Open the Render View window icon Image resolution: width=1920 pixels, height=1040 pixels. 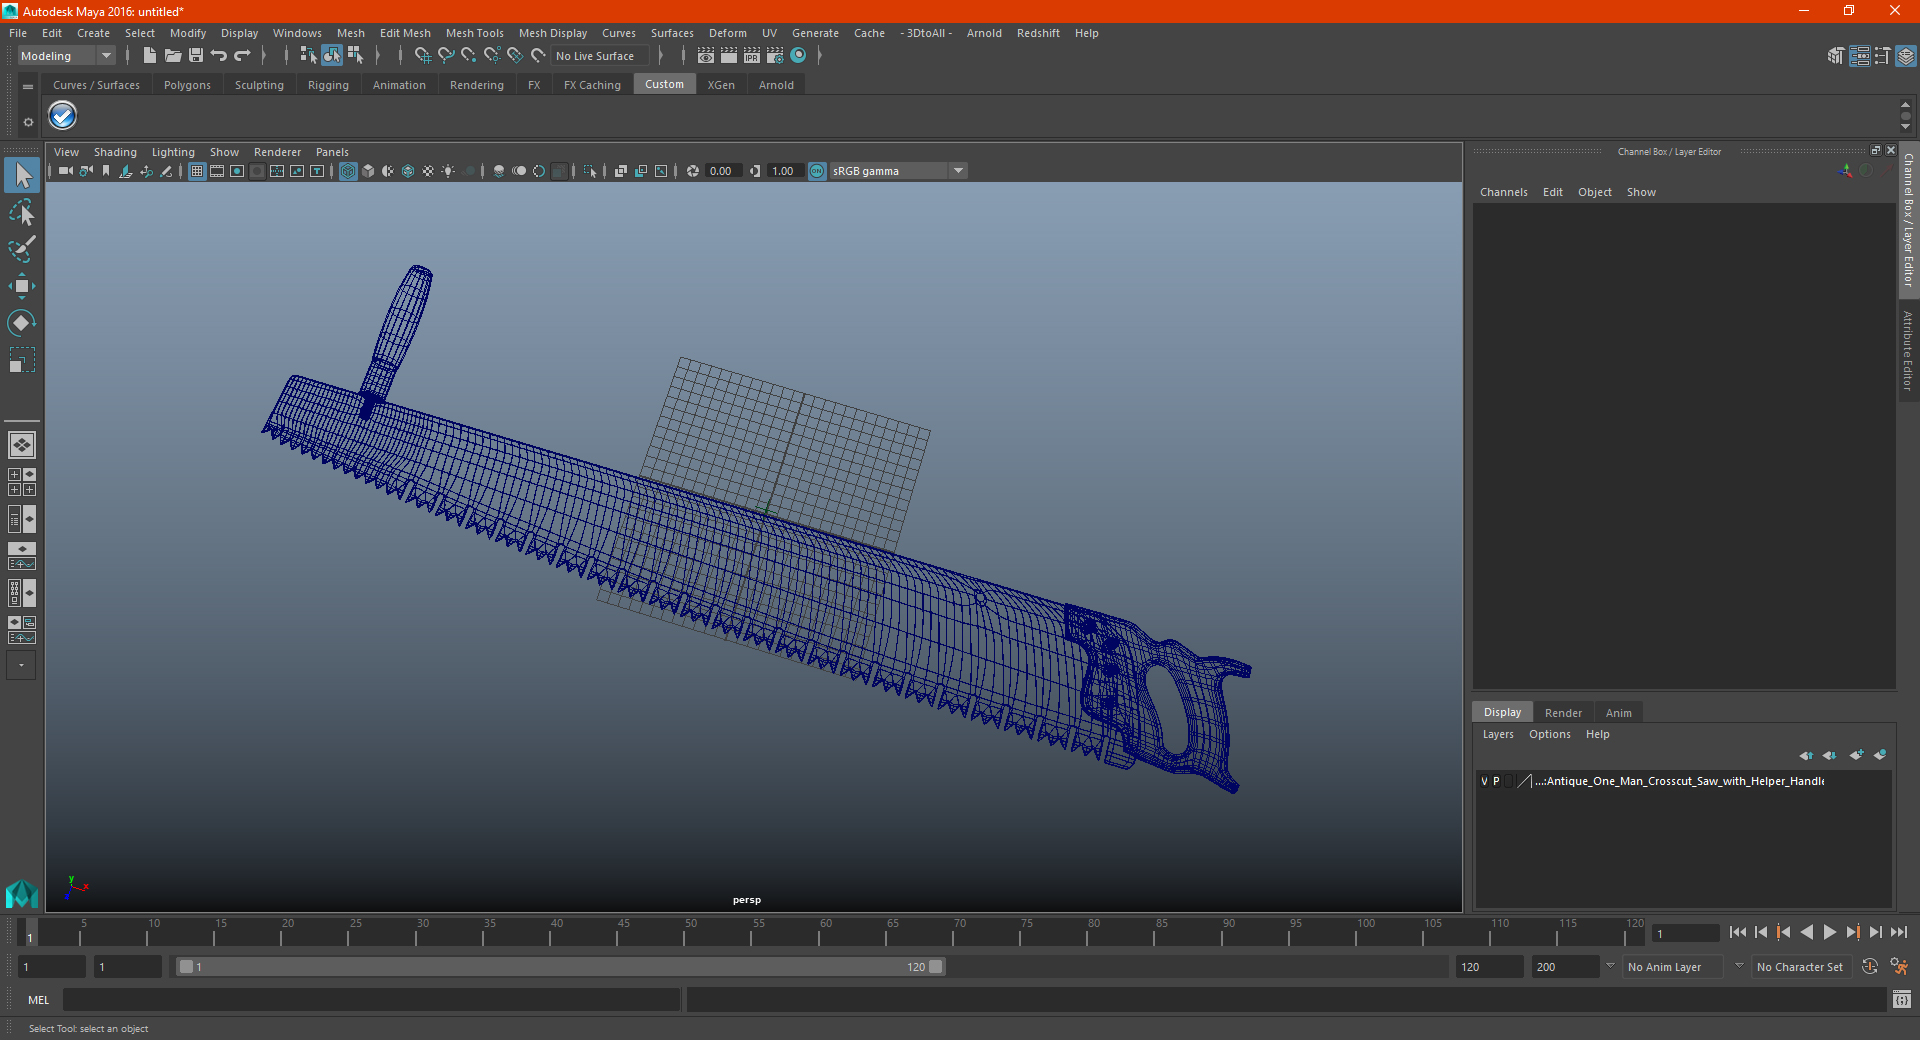706,56
